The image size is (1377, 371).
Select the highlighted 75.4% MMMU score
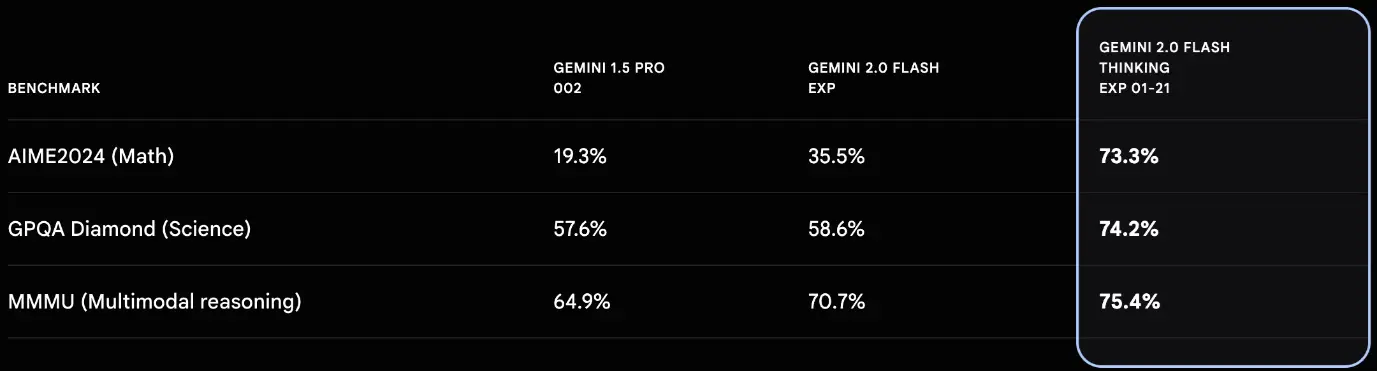1129,301
